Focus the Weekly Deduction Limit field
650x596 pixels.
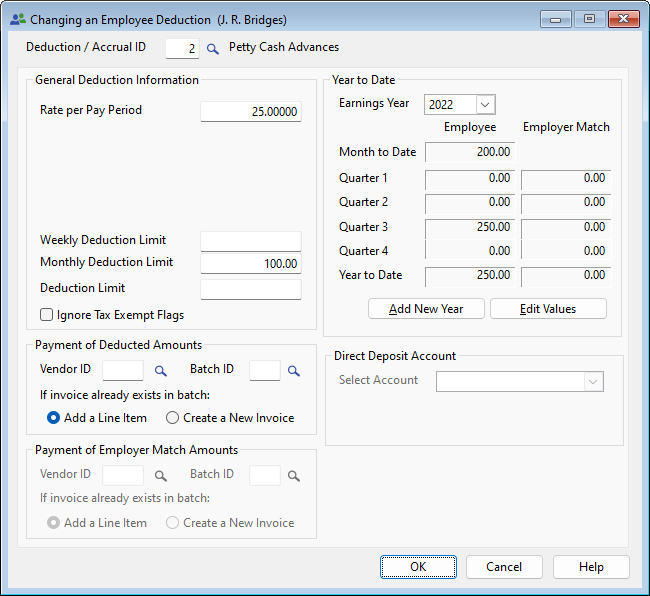[250, 241]
